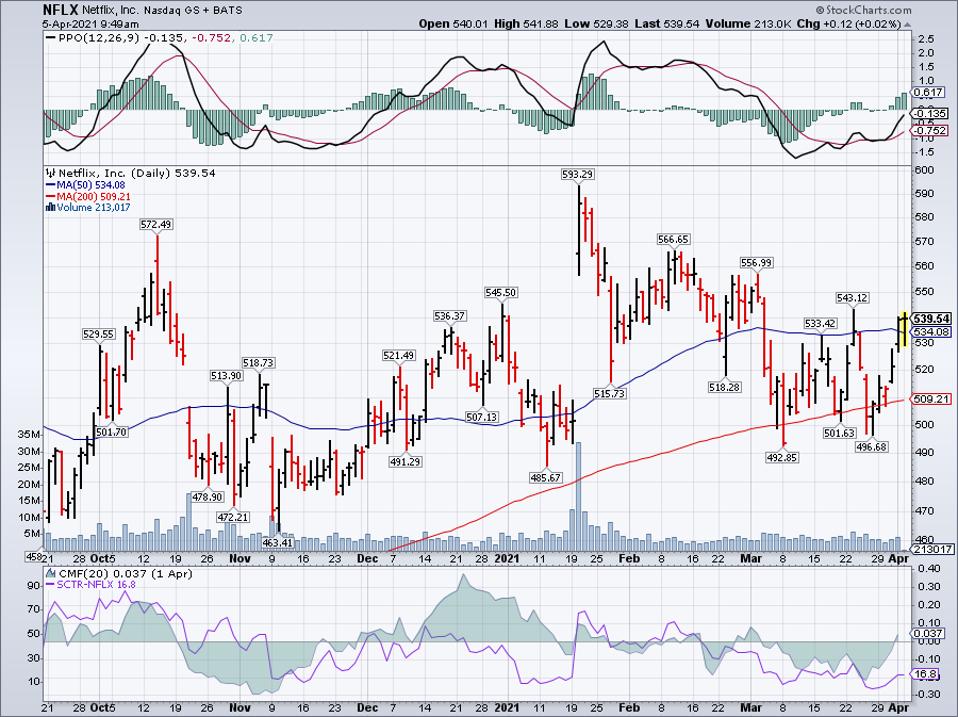Click the 536.37 price label
This screenshot has height=717, width=958.
tap(450, 316)
